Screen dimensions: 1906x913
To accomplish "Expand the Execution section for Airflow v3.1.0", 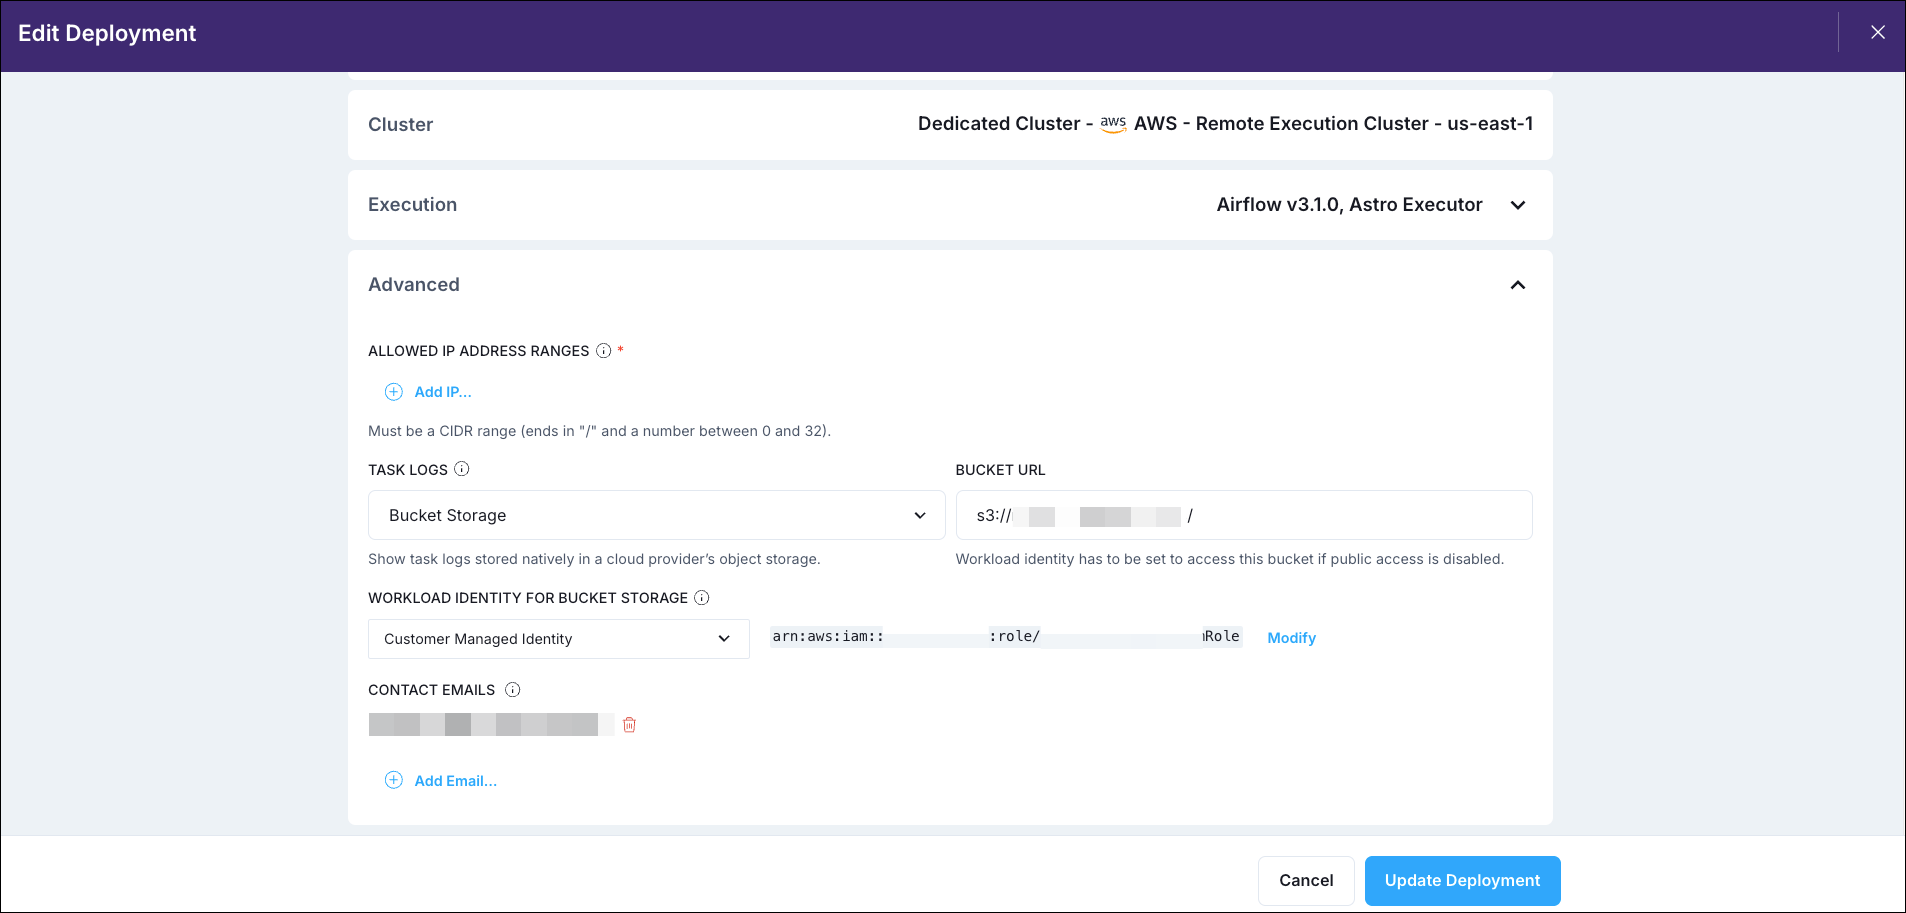I will [x=1518, y=205].
